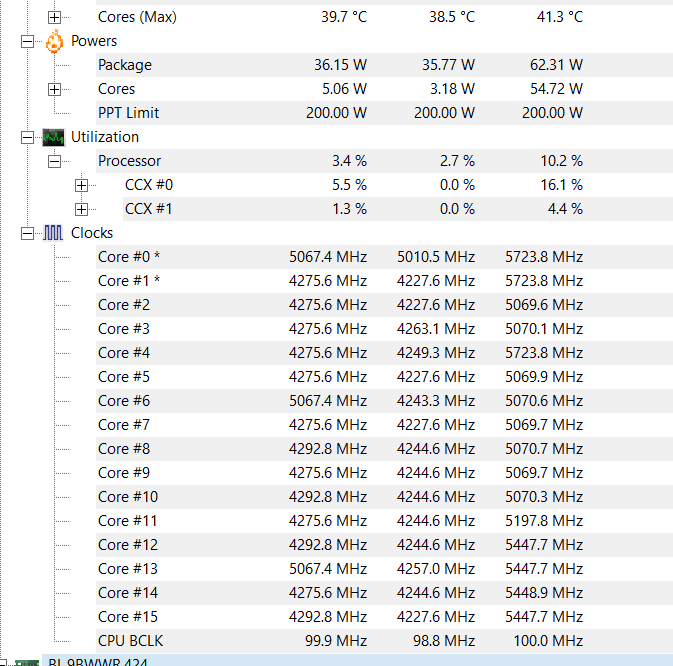The width and height of the screenshot is (673, 666).
Task: Select the Core #3 clock row
Action: [x=384, y=330]
